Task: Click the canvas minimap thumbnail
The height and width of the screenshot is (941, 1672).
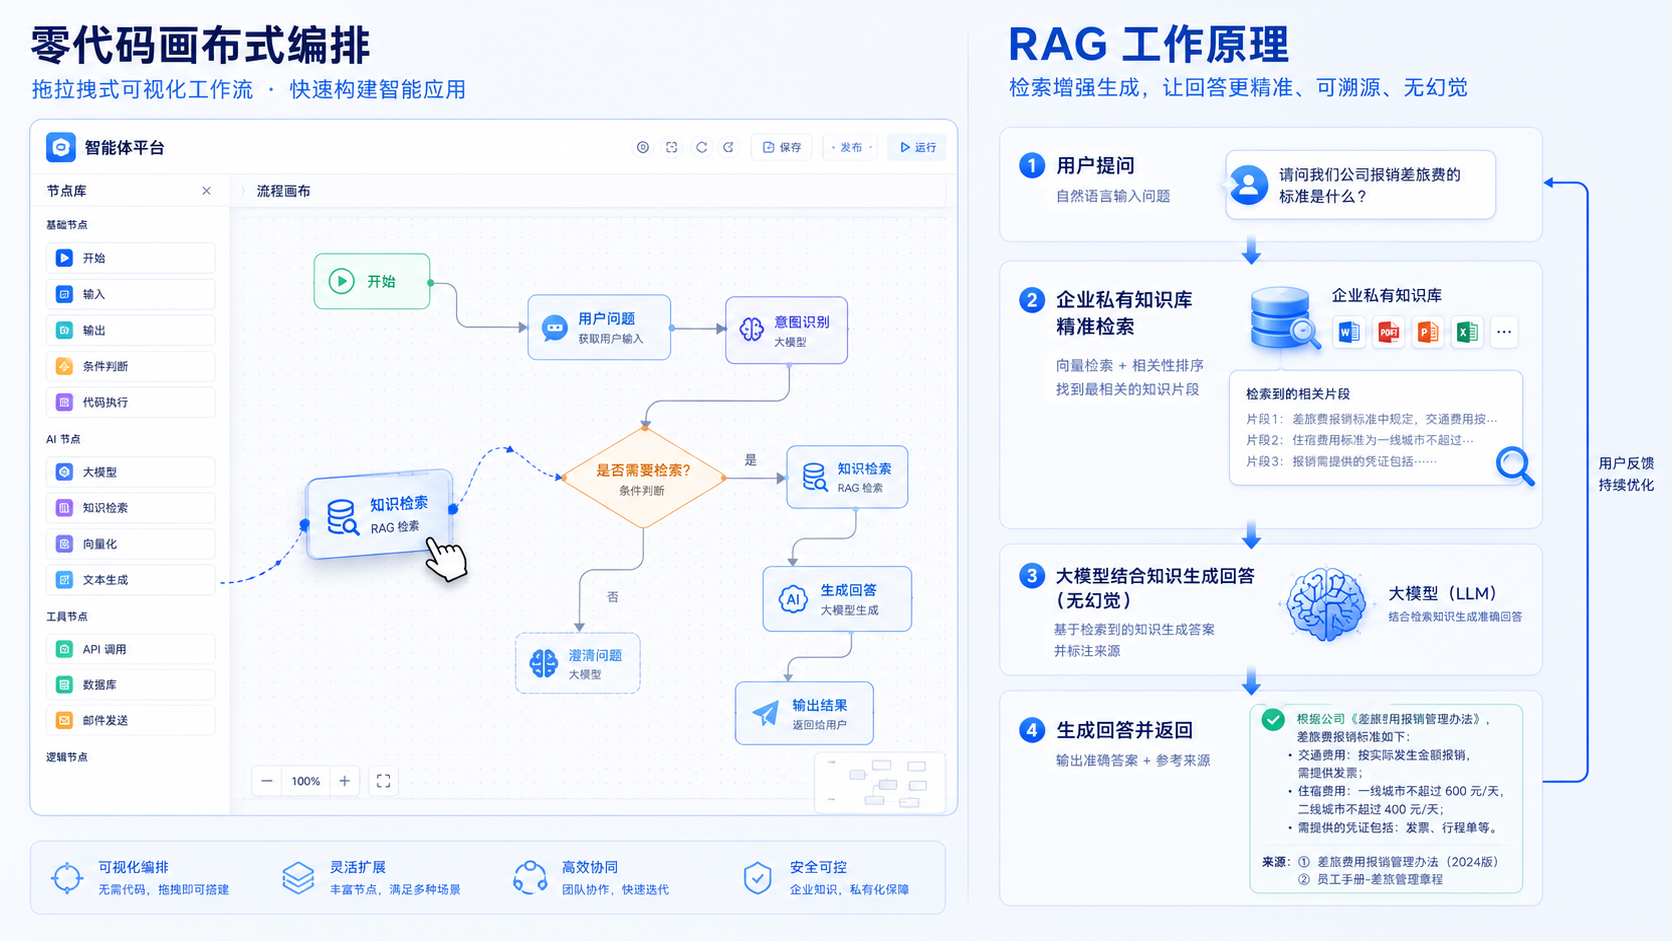Action: (880, 783)
